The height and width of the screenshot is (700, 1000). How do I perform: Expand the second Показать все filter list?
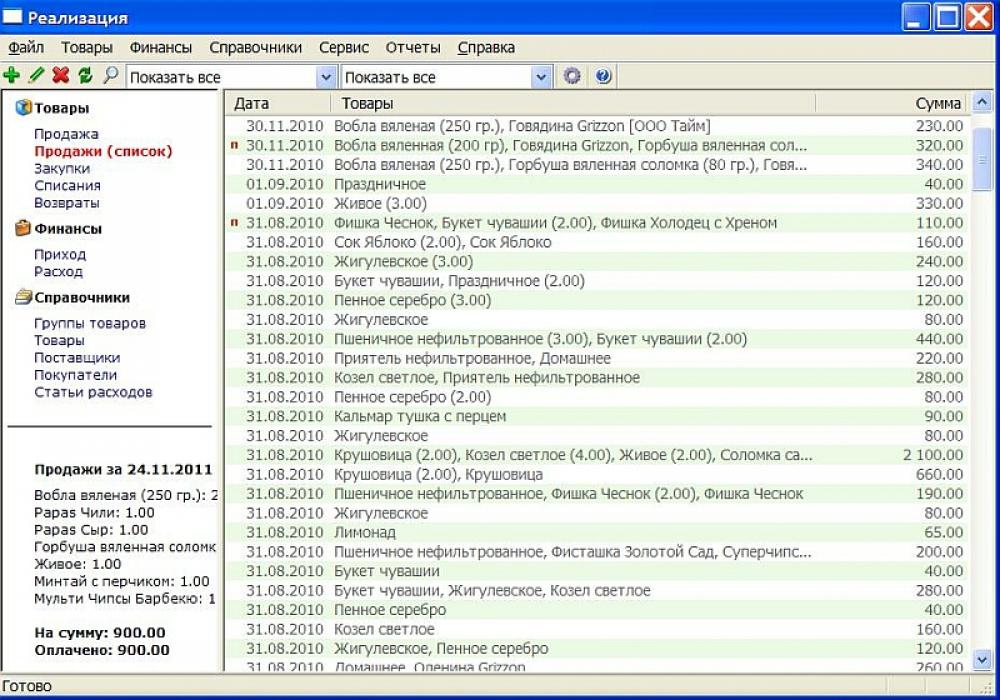click(x=540, y=75)
